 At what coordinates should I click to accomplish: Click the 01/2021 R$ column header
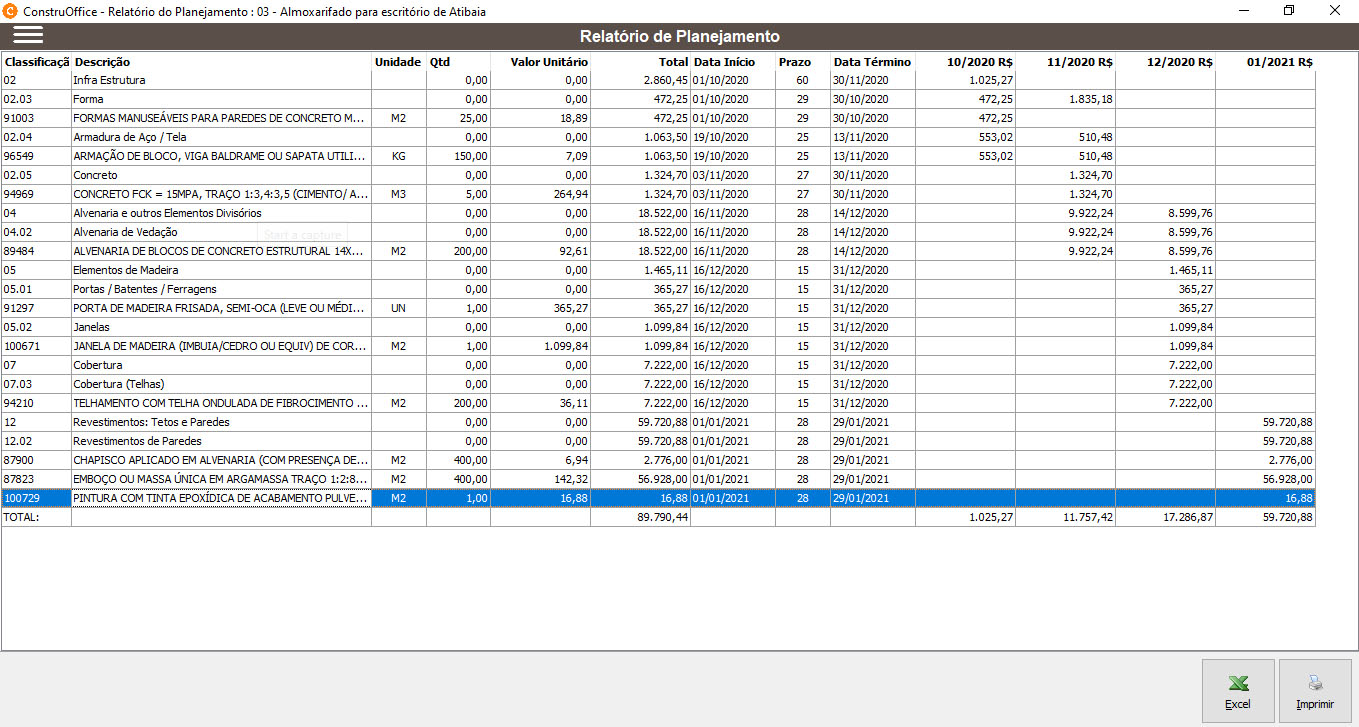tap(1265, 62)
